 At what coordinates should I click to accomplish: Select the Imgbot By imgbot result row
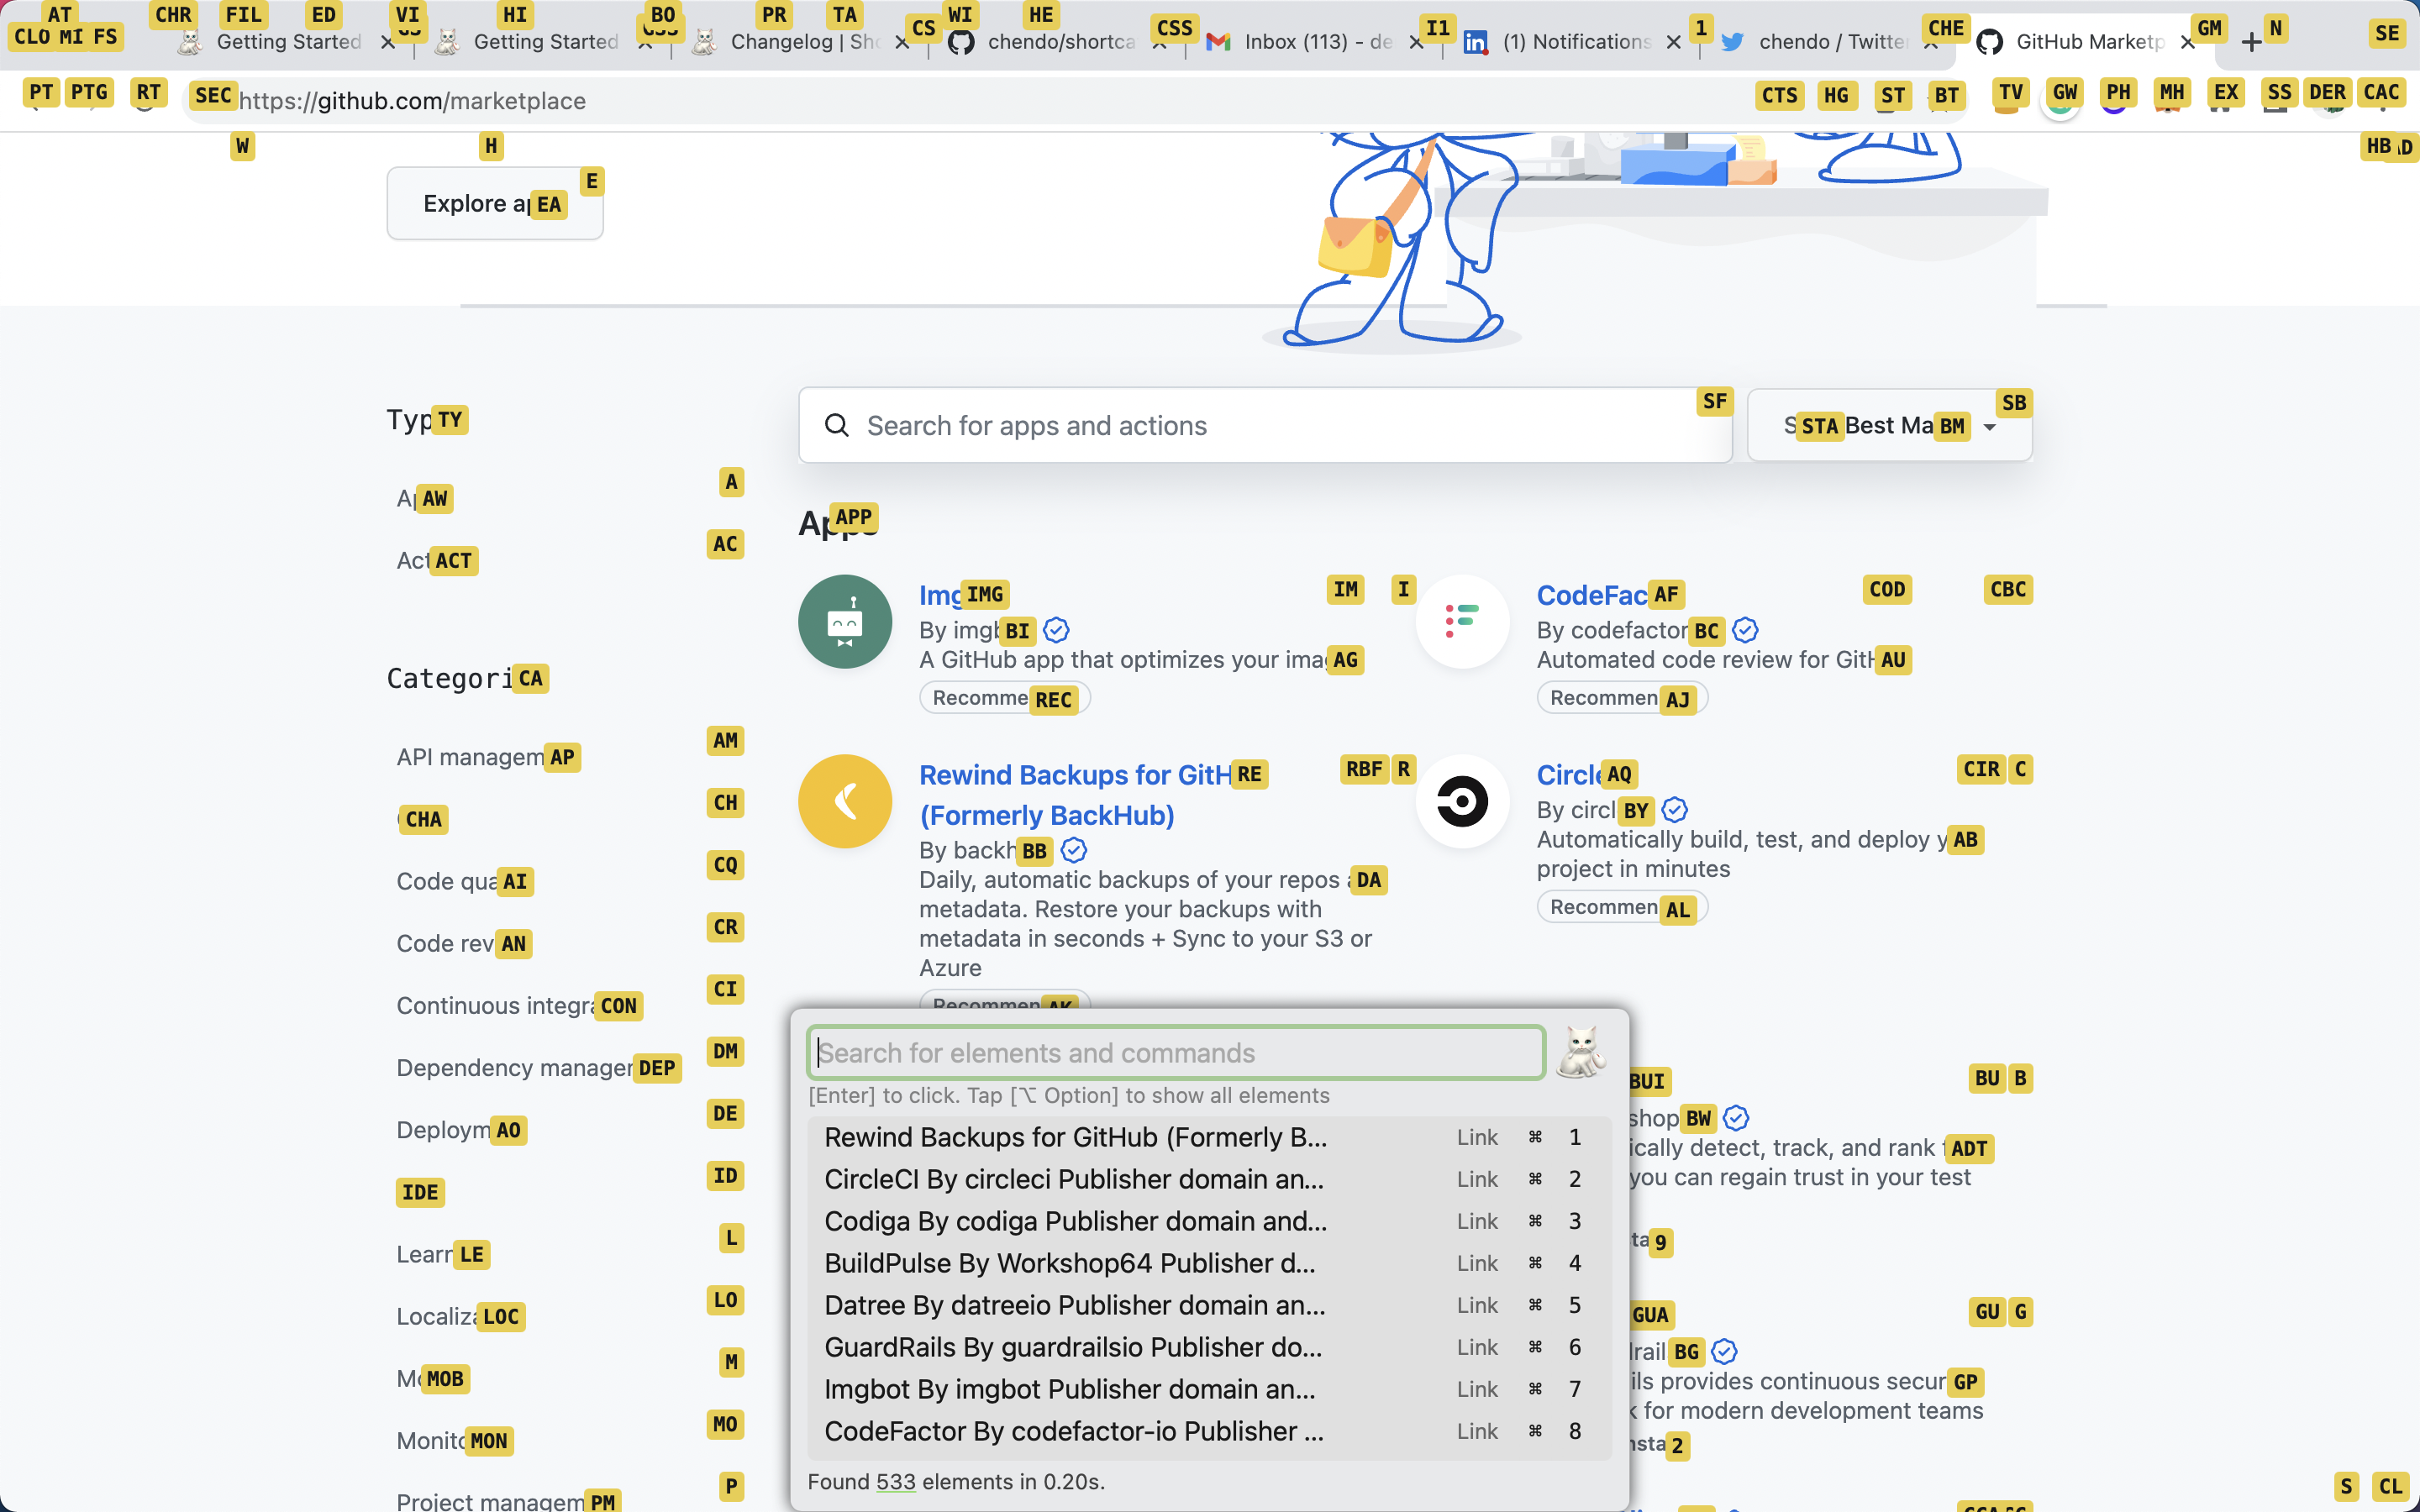(x=1209, y=1389)
